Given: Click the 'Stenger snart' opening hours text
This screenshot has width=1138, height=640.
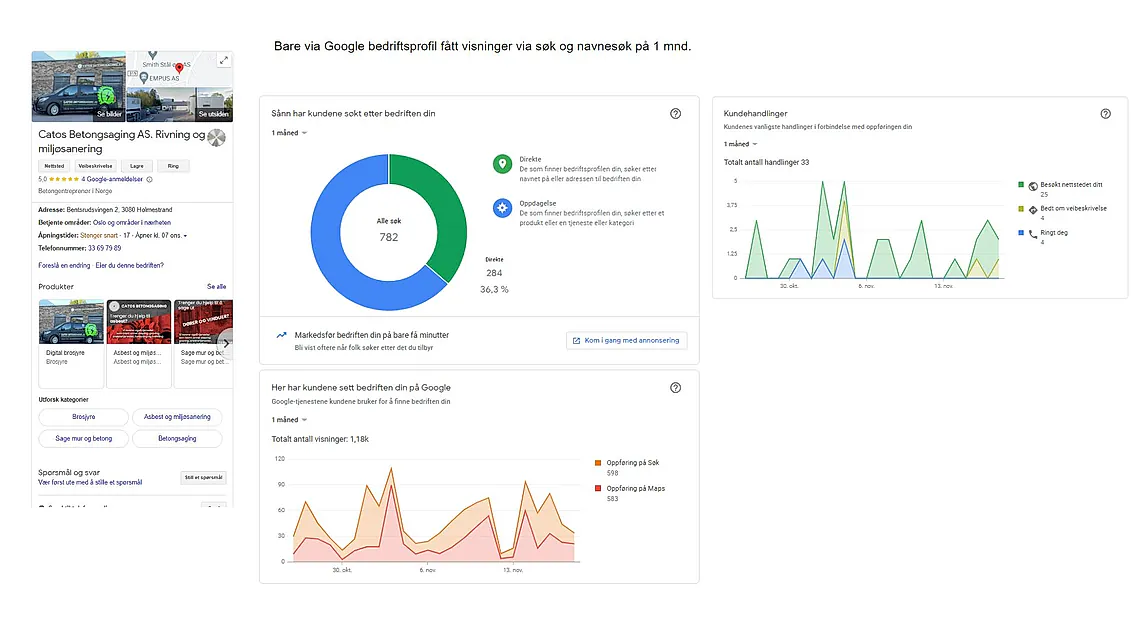Looking at the screenshot, I should (x=99, y=236).
